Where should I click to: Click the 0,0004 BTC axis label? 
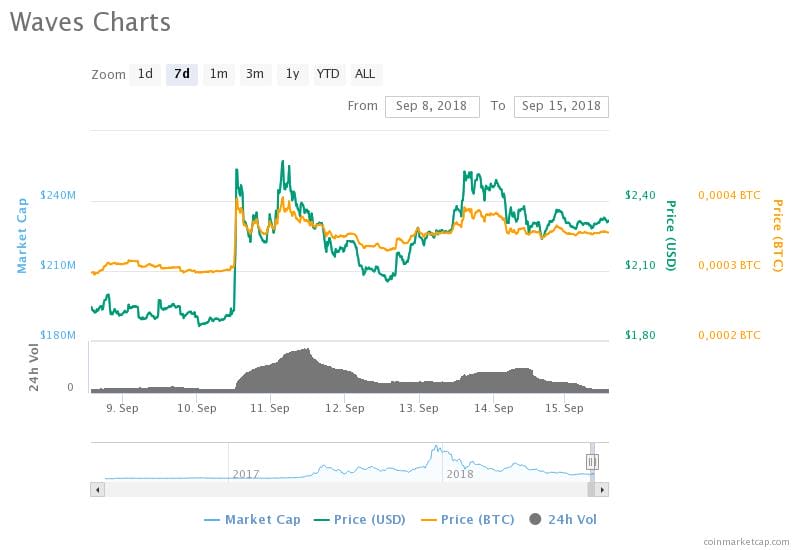coord(729,195)
